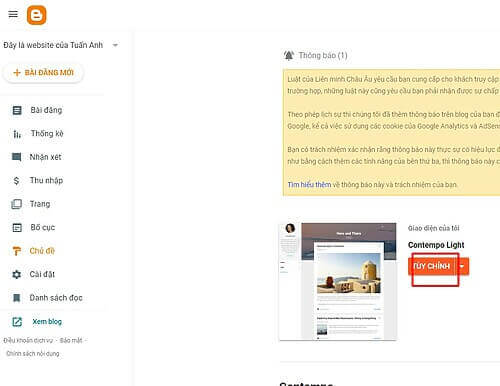Open the Chính sách nội dung link
The width and height of the screenshot is (500, 386).
coord(33,353)
